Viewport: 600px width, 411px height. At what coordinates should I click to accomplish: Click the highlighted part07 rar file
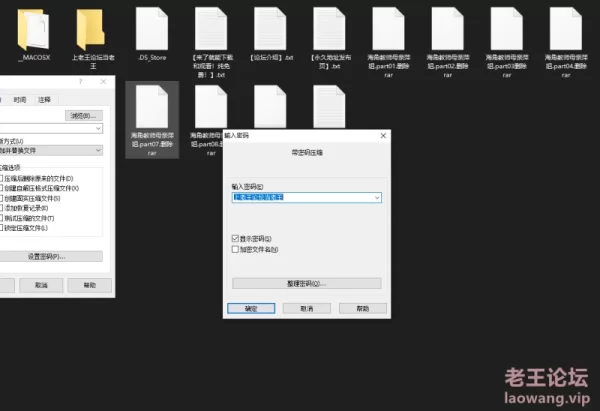151,108
